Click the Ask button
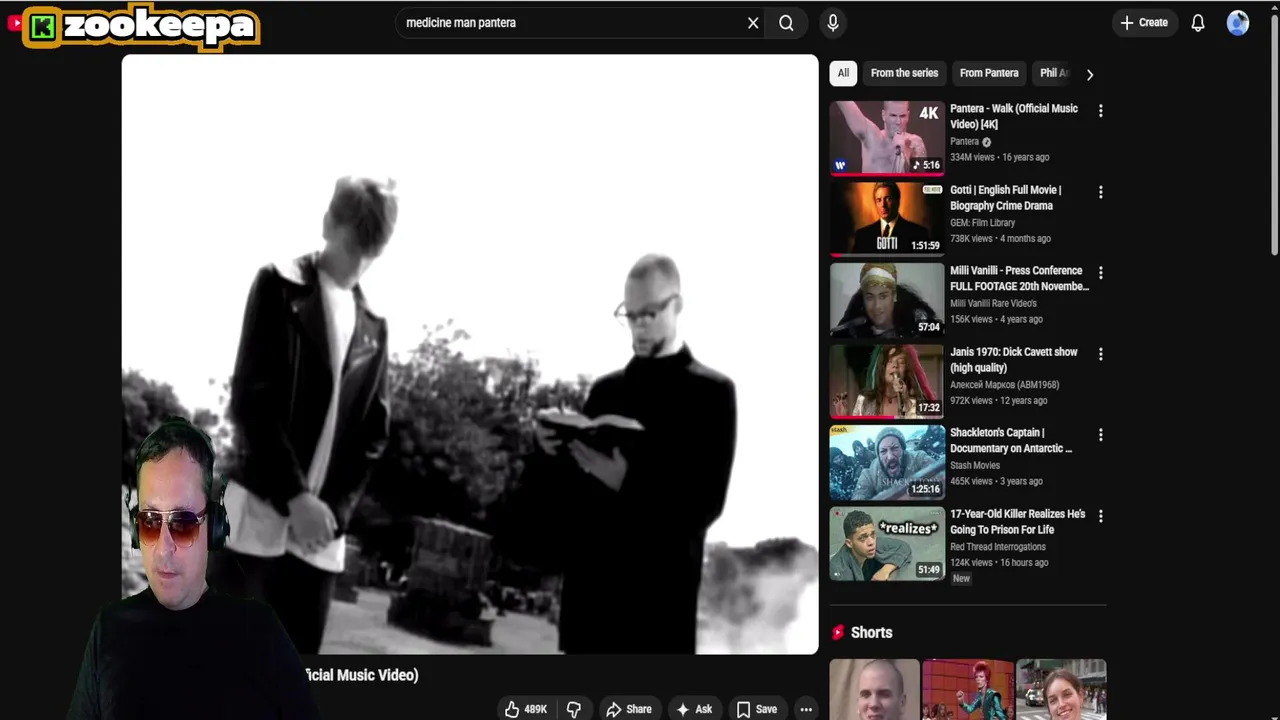1280x720 pixels. pyautogui.click(x=694, y=709)
